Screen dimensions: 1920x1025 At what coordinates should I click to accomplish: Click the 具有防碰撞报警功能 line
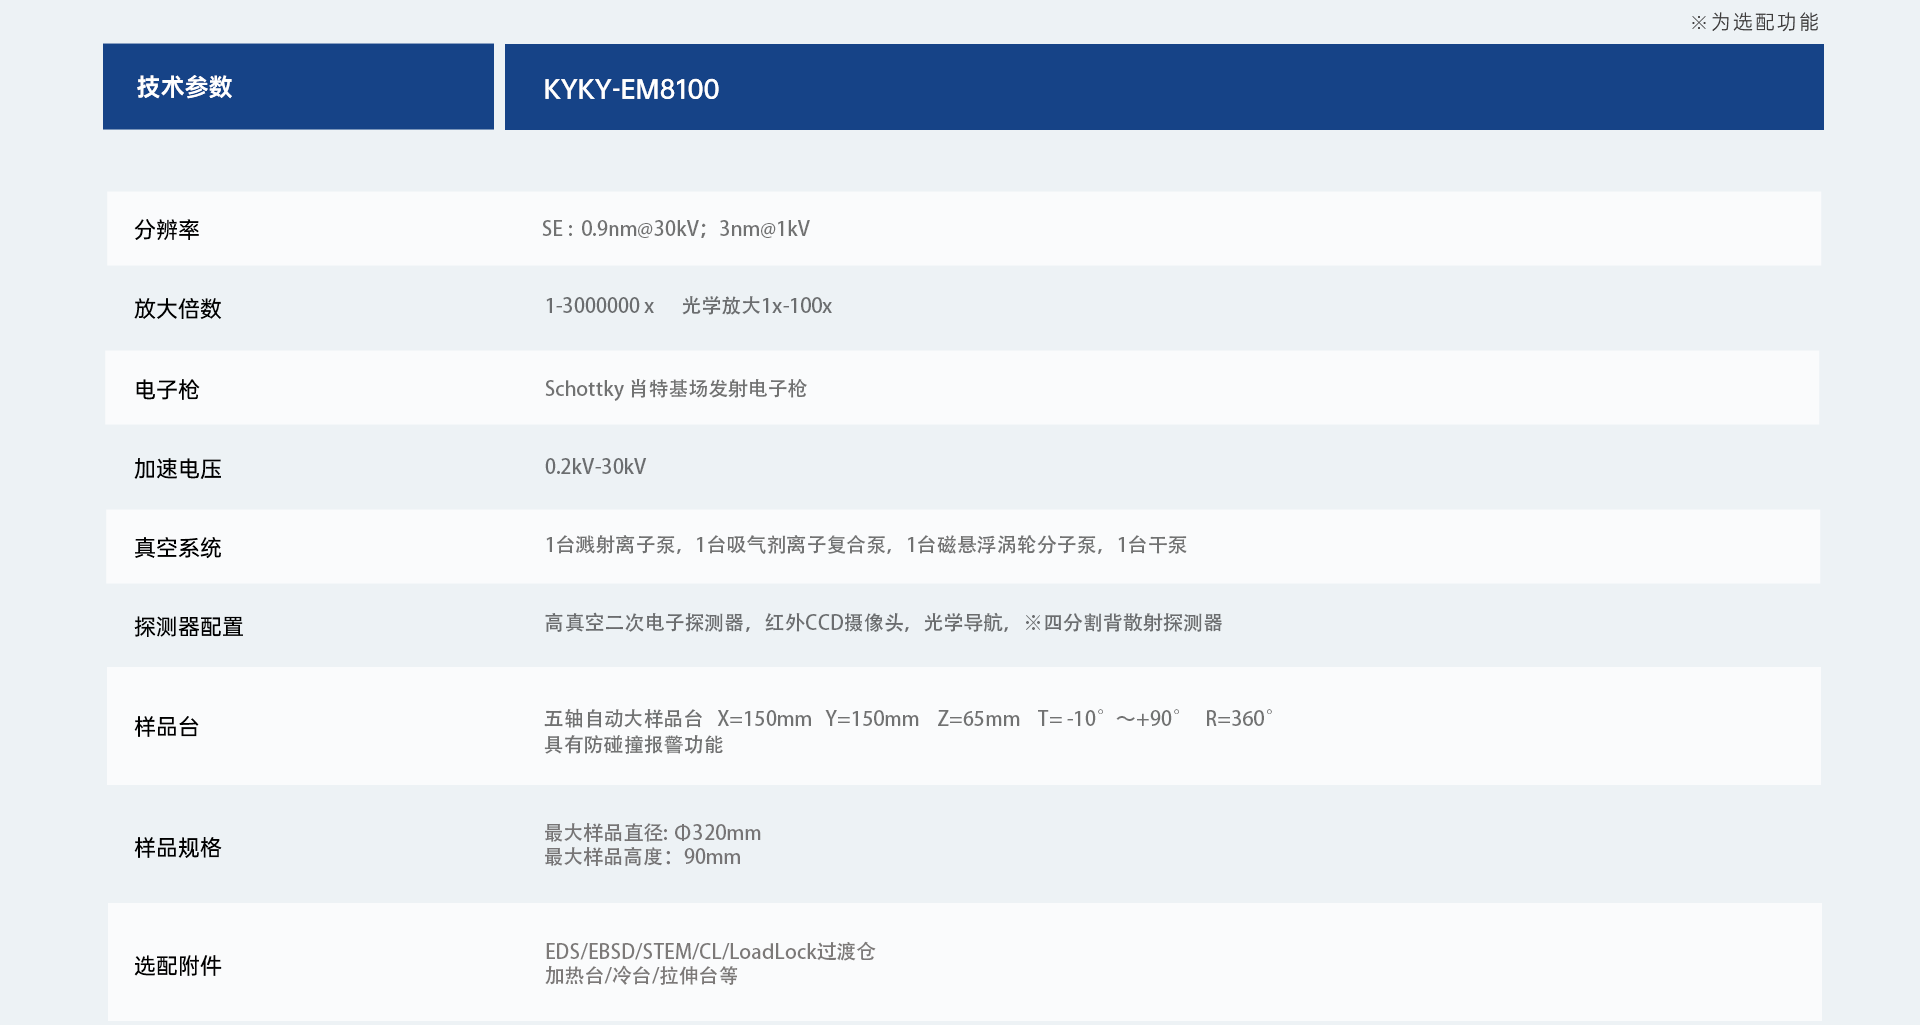click(x=633, y=745)
